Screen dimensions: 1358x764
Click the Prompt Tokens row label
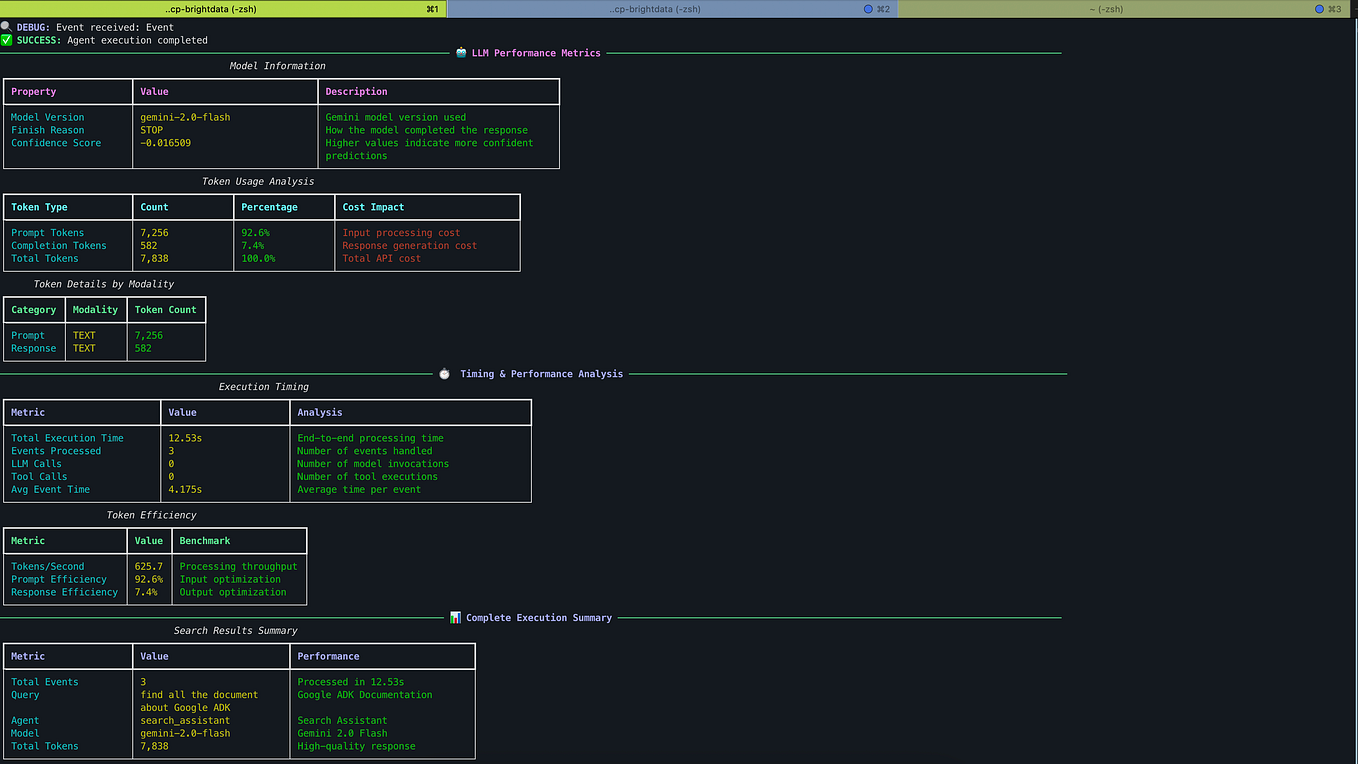pos(45,232)
